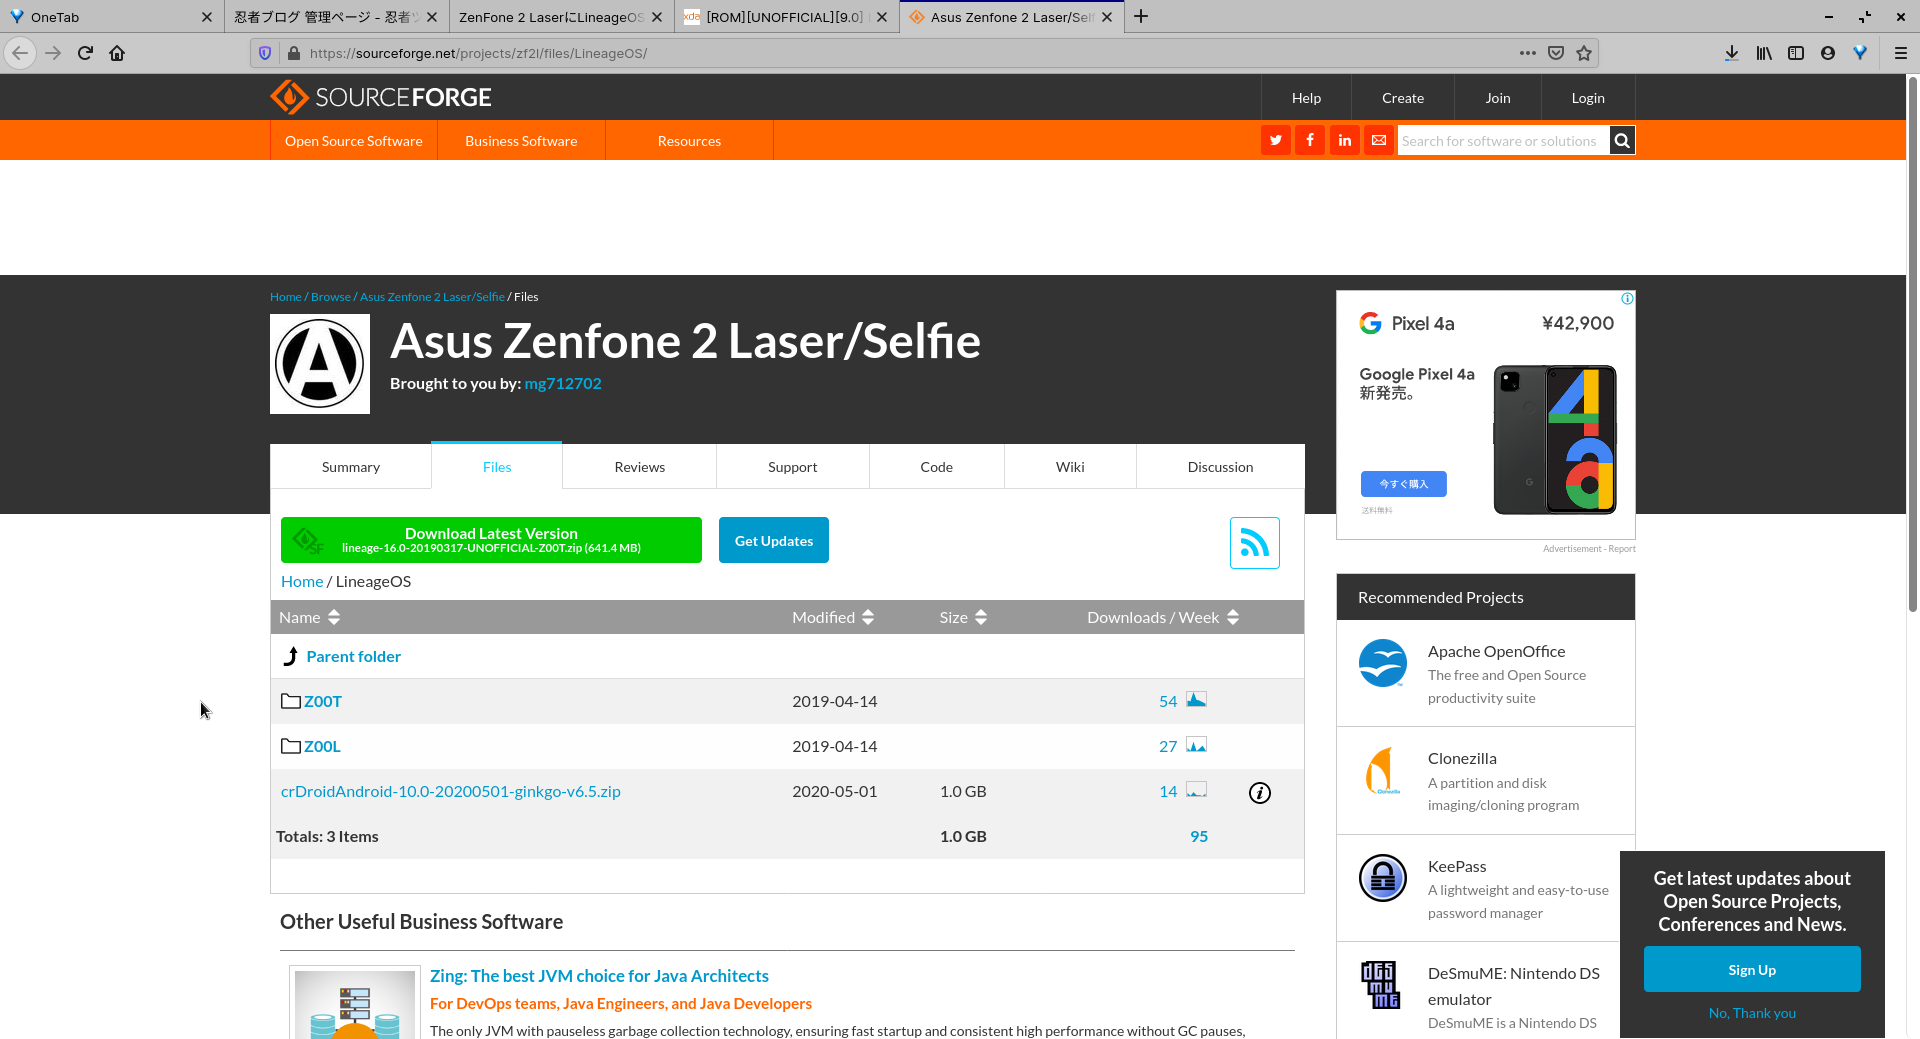View info for crDroidAndroid zip file
Screen dimensions: 1920x1039
(x=1260, y=793)
